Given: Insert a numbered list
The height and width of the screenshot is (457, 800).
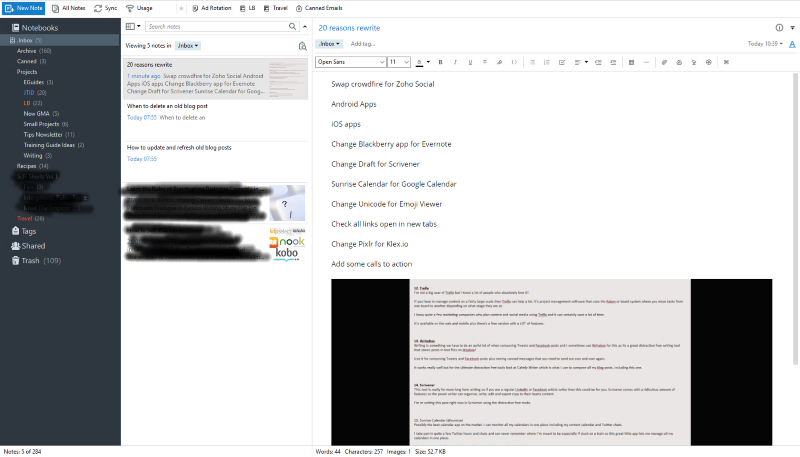Looking at the screenshot, I should (x=547, y=62).
